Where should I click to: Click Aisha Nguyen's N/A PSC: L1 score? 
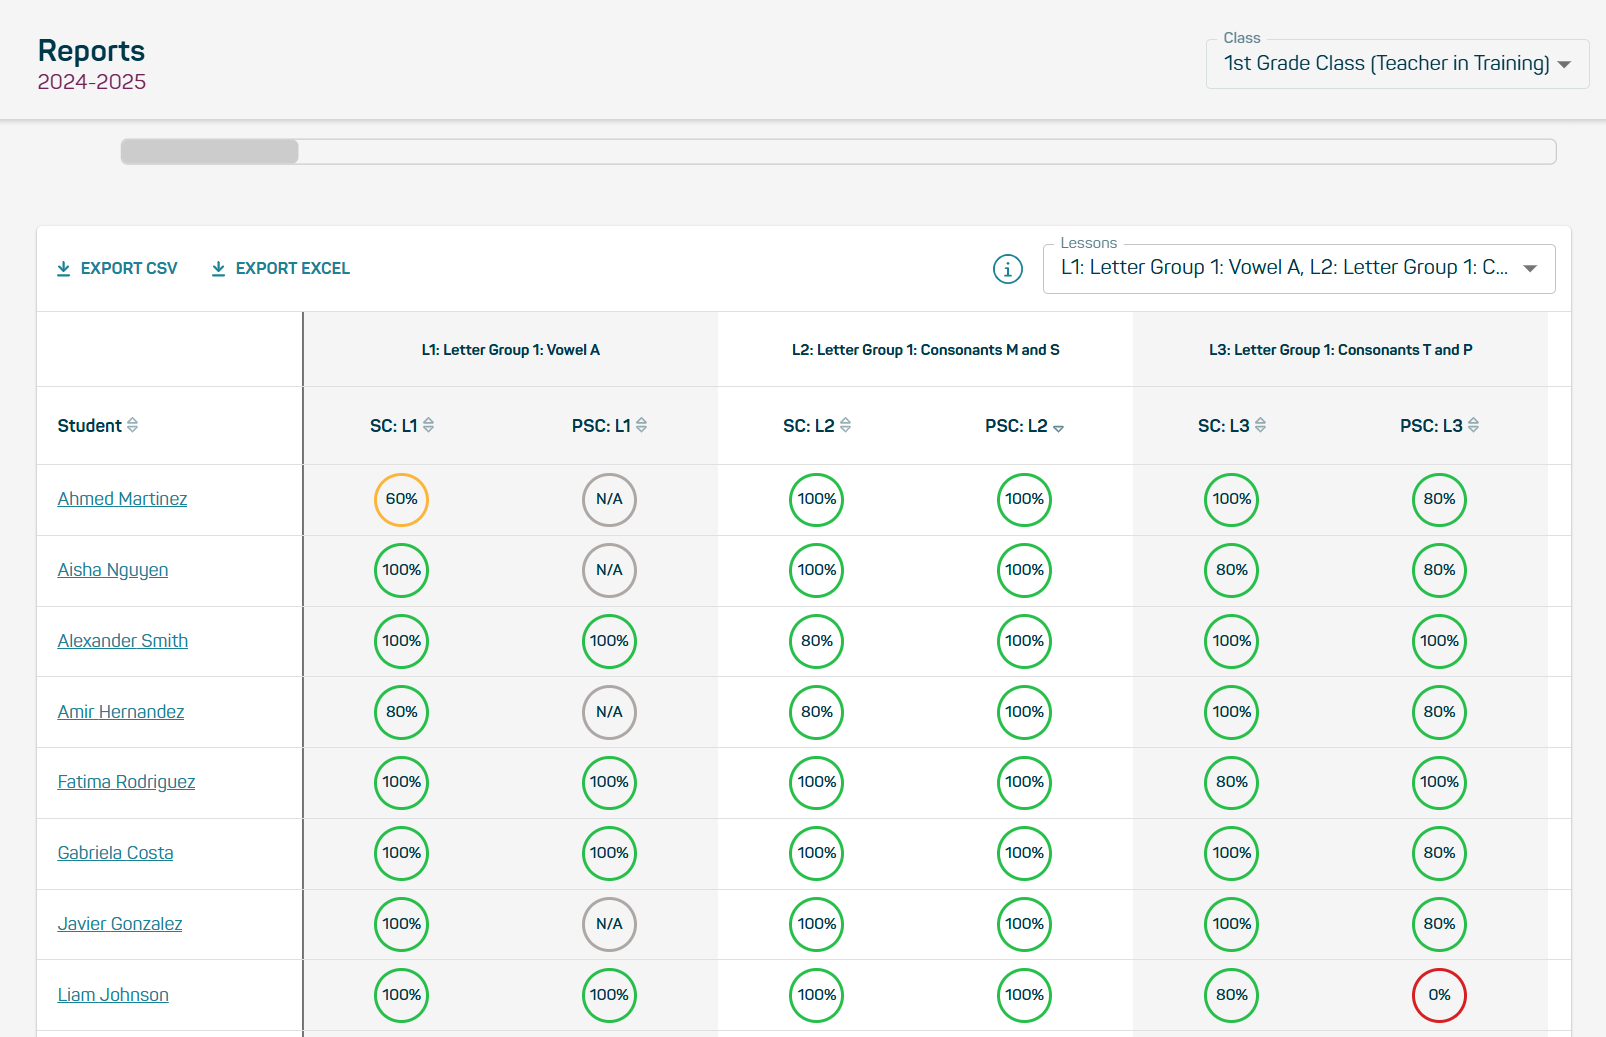(609, 570)
